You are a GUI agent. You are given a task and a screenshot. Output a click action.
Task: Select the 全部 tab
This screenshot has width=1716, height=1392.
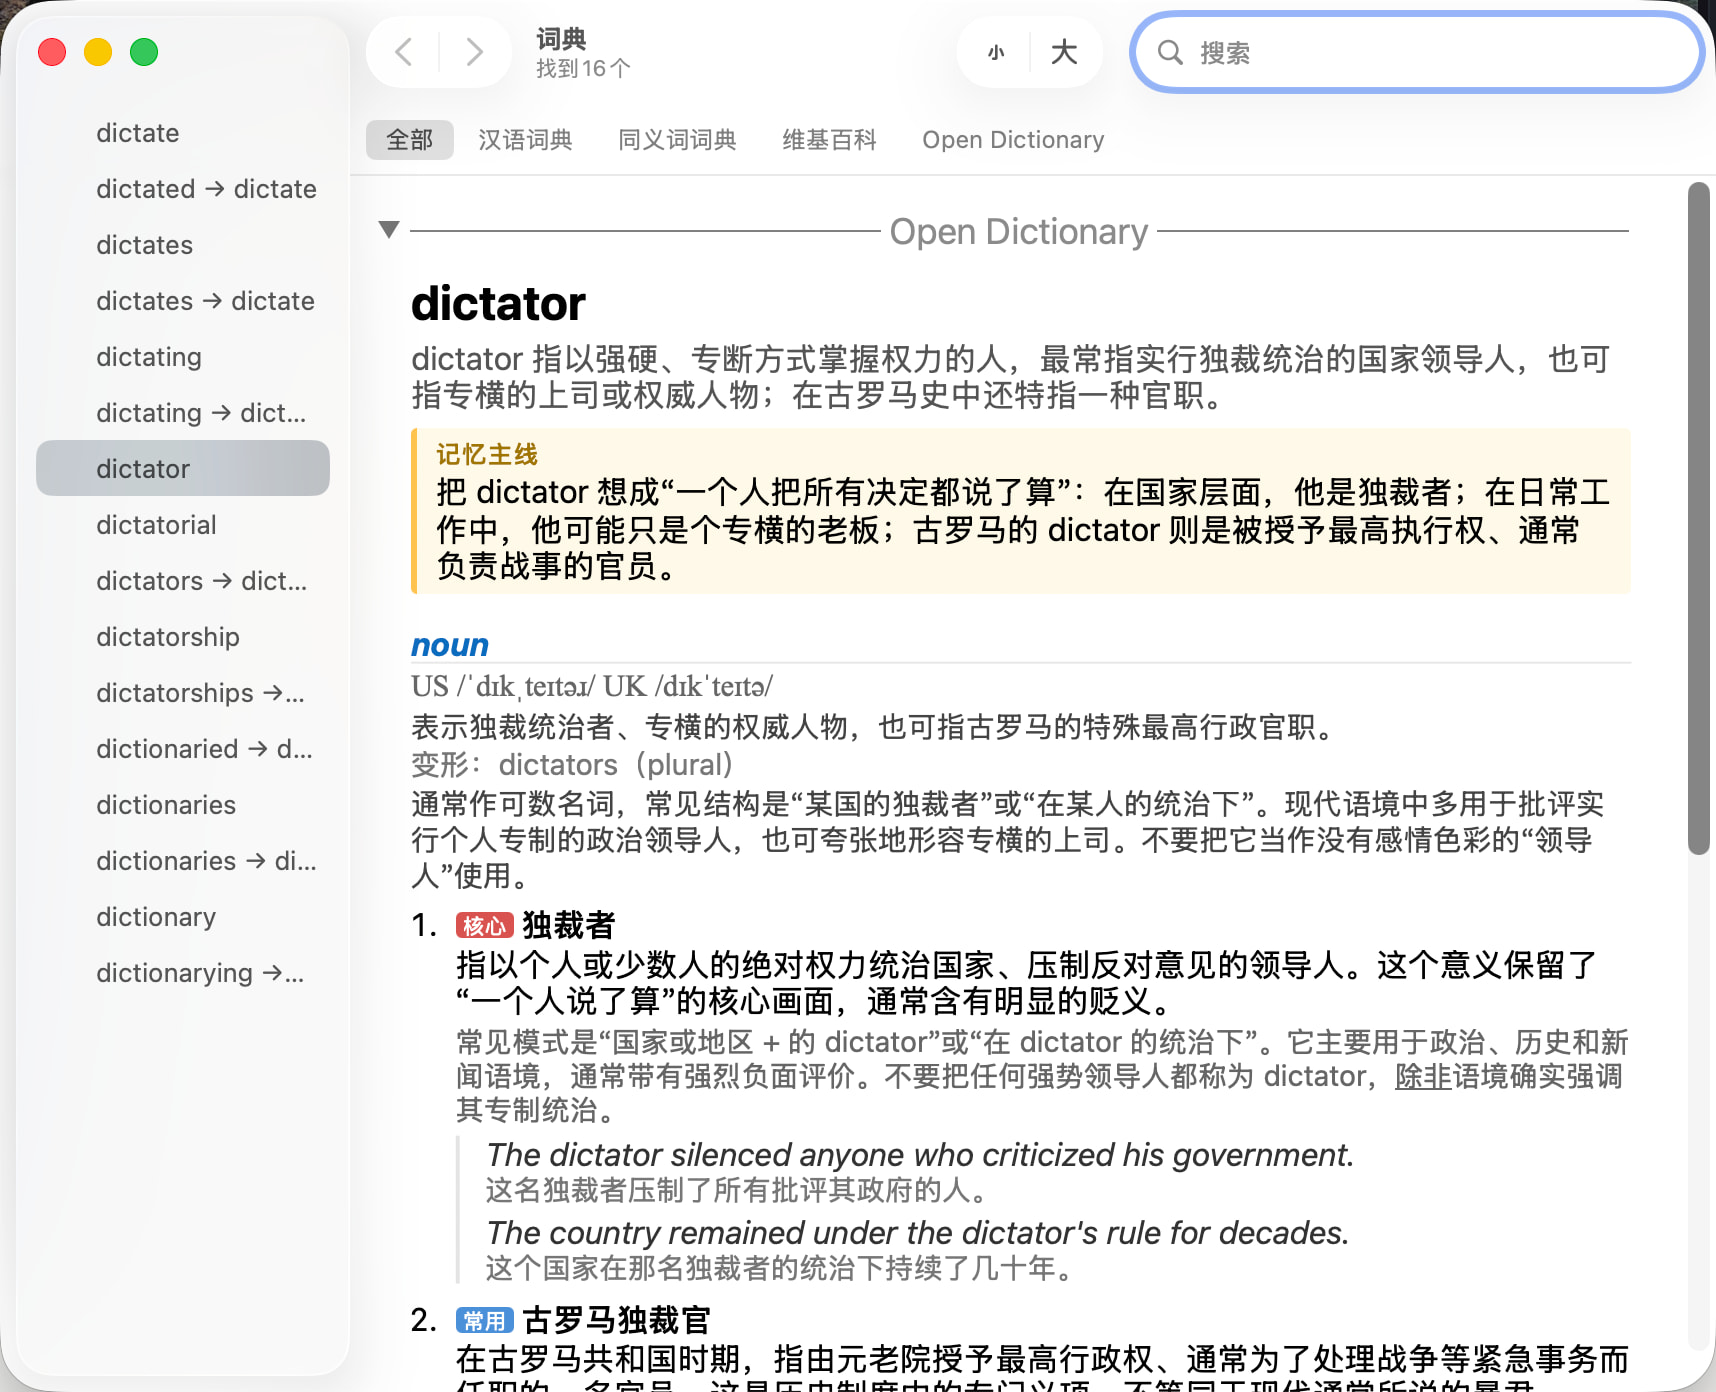coord(409,140)
